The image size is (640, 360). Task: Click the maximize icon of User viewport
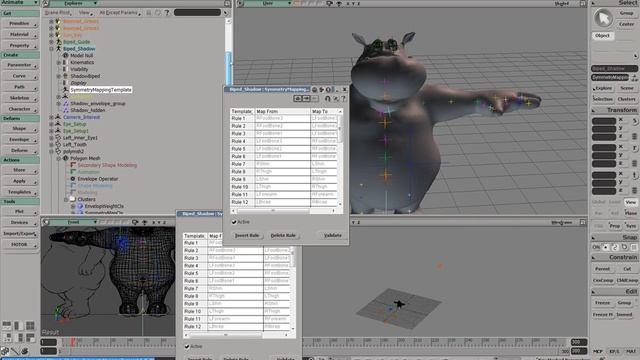[583, 3]
